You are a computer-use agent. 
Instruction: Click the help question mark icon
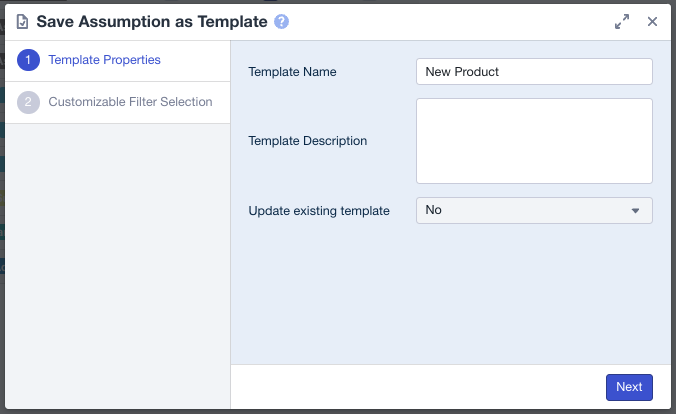pos(281,21)
